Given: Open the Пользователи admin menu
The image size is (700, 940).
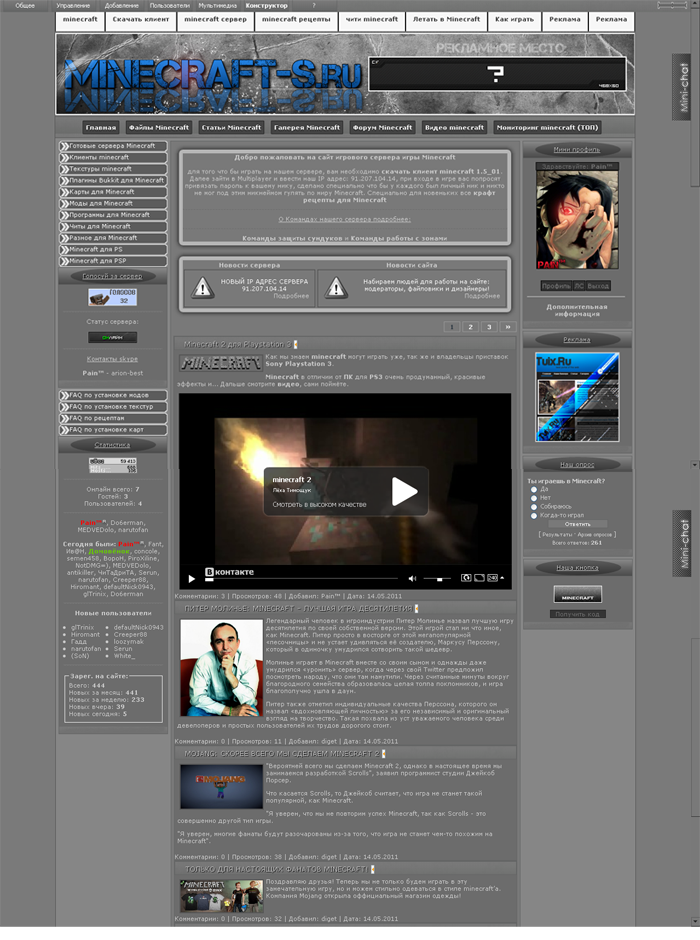Looking at the screenshot, I should 170,5.
